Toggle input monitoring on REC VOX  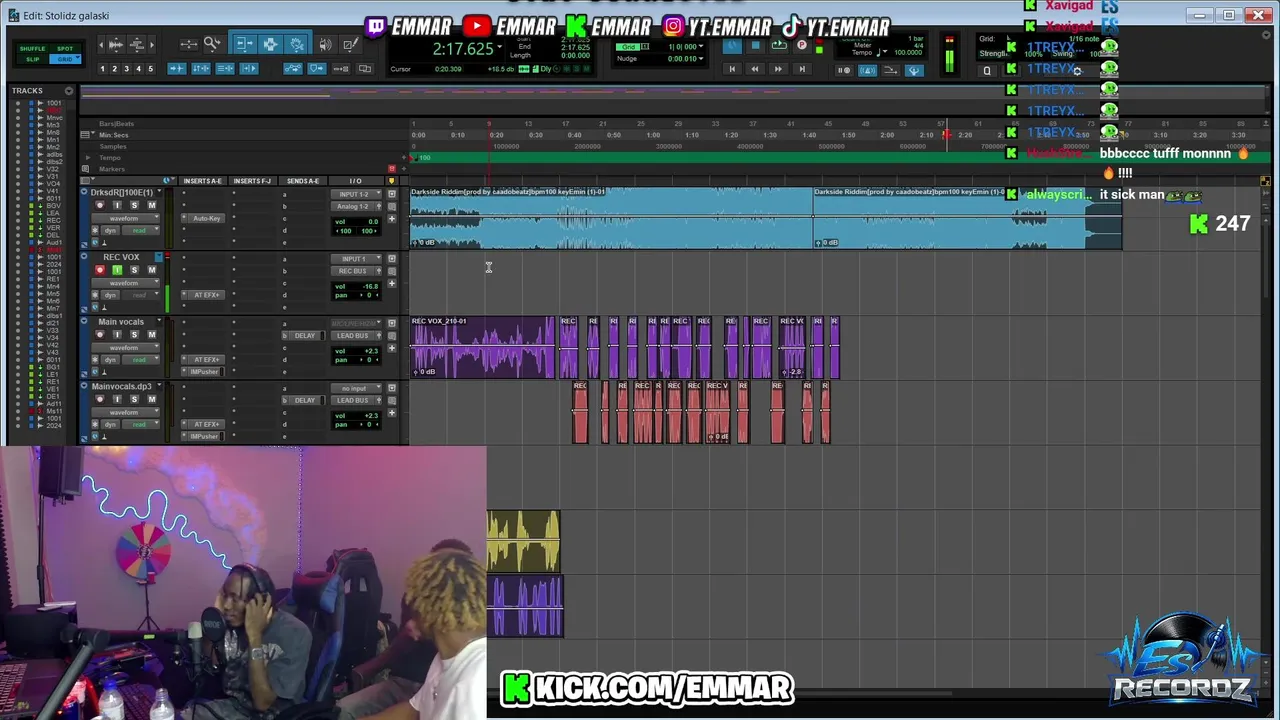pyautogui.click(x=117, y=270)
